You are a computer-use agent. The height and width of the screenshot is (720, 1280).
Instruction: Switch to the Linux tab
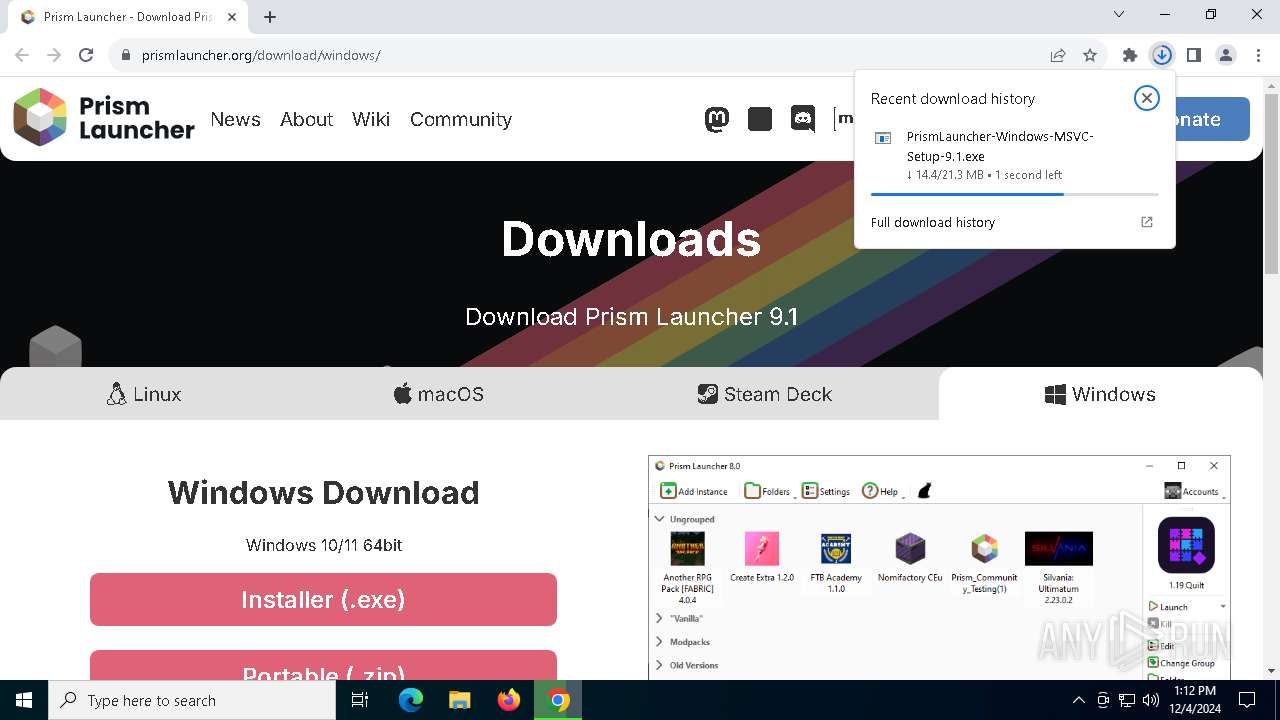(144, 394)
